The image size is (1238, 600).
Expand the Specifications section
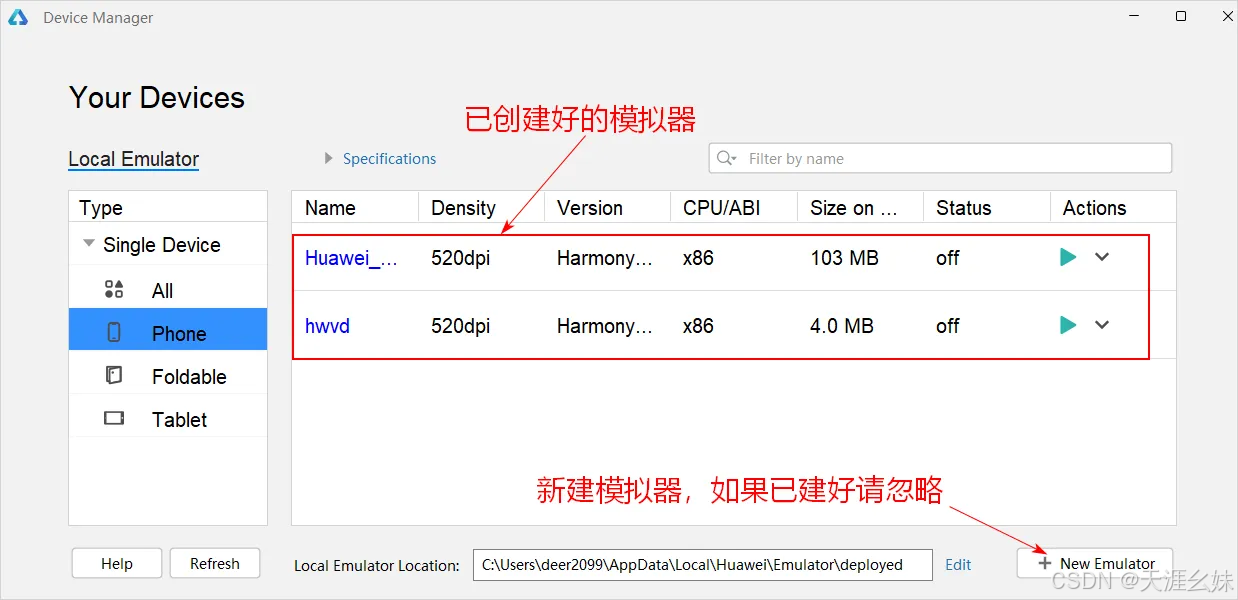point(380,158)
